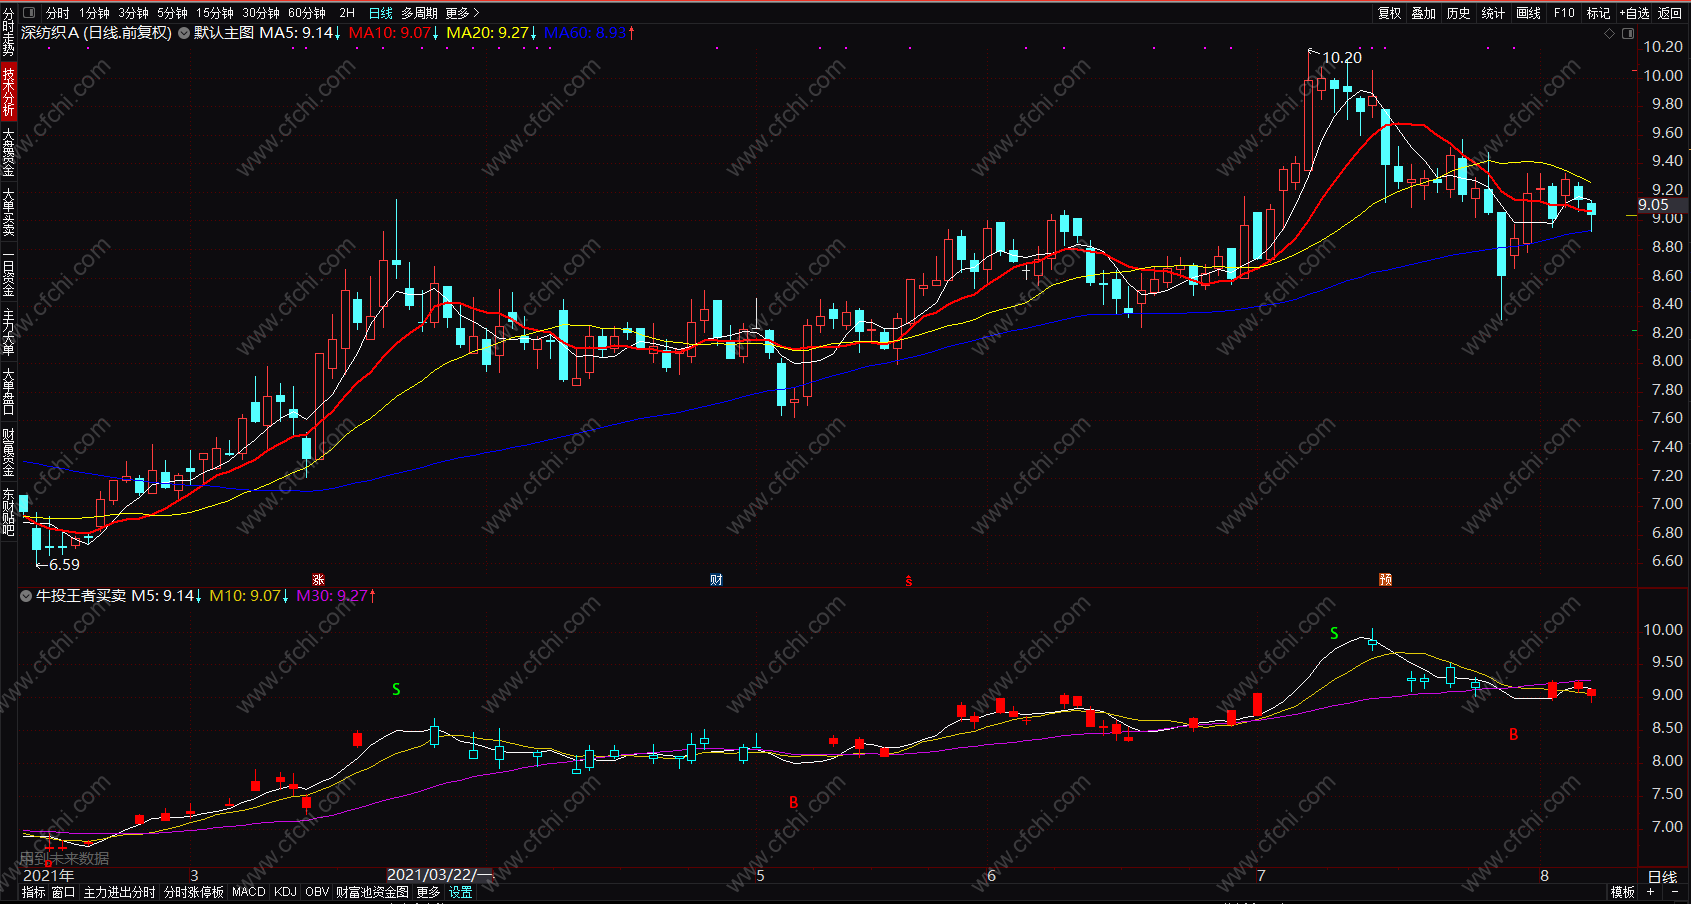
Task: Select the 60分钟 period
Action: click(307, 13)
